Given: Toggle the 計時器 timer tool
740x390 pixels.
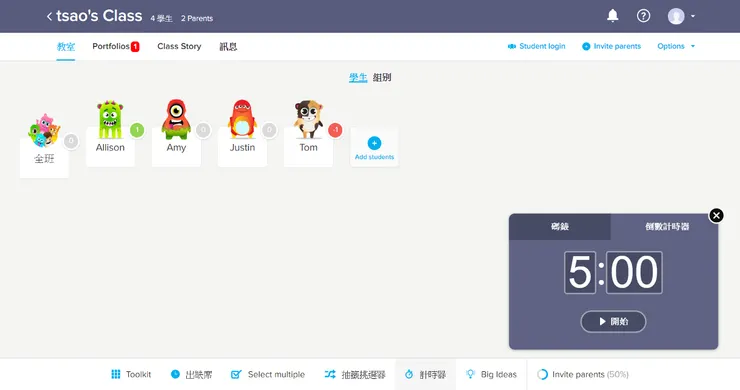Looking at the screenshot, I should [426, 374].
